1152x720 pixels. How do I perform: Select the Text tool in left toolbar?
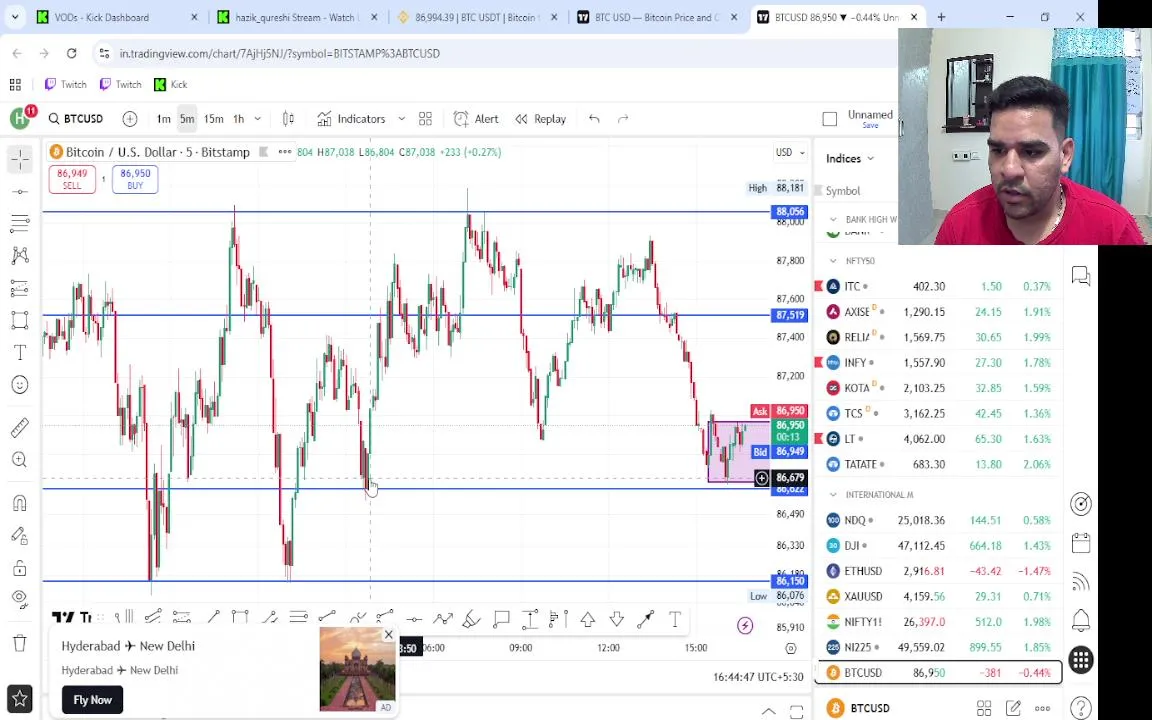[20, 353]
